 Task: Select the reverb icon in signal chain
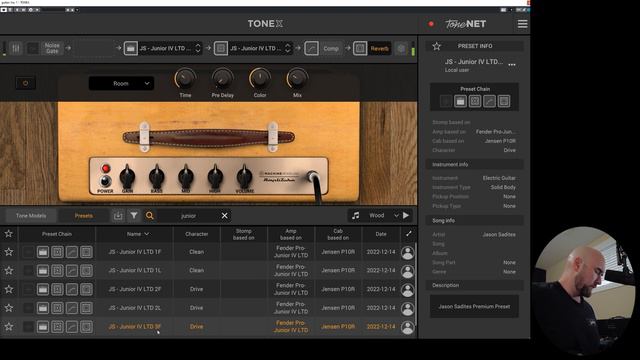pyautogui.click(x=360, y=49)
